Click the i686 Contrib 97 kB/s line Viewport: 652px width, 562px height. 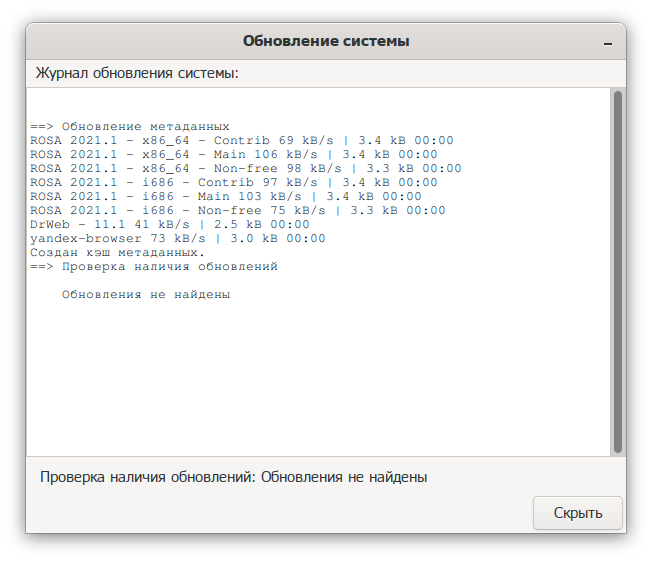pos(234,182)
